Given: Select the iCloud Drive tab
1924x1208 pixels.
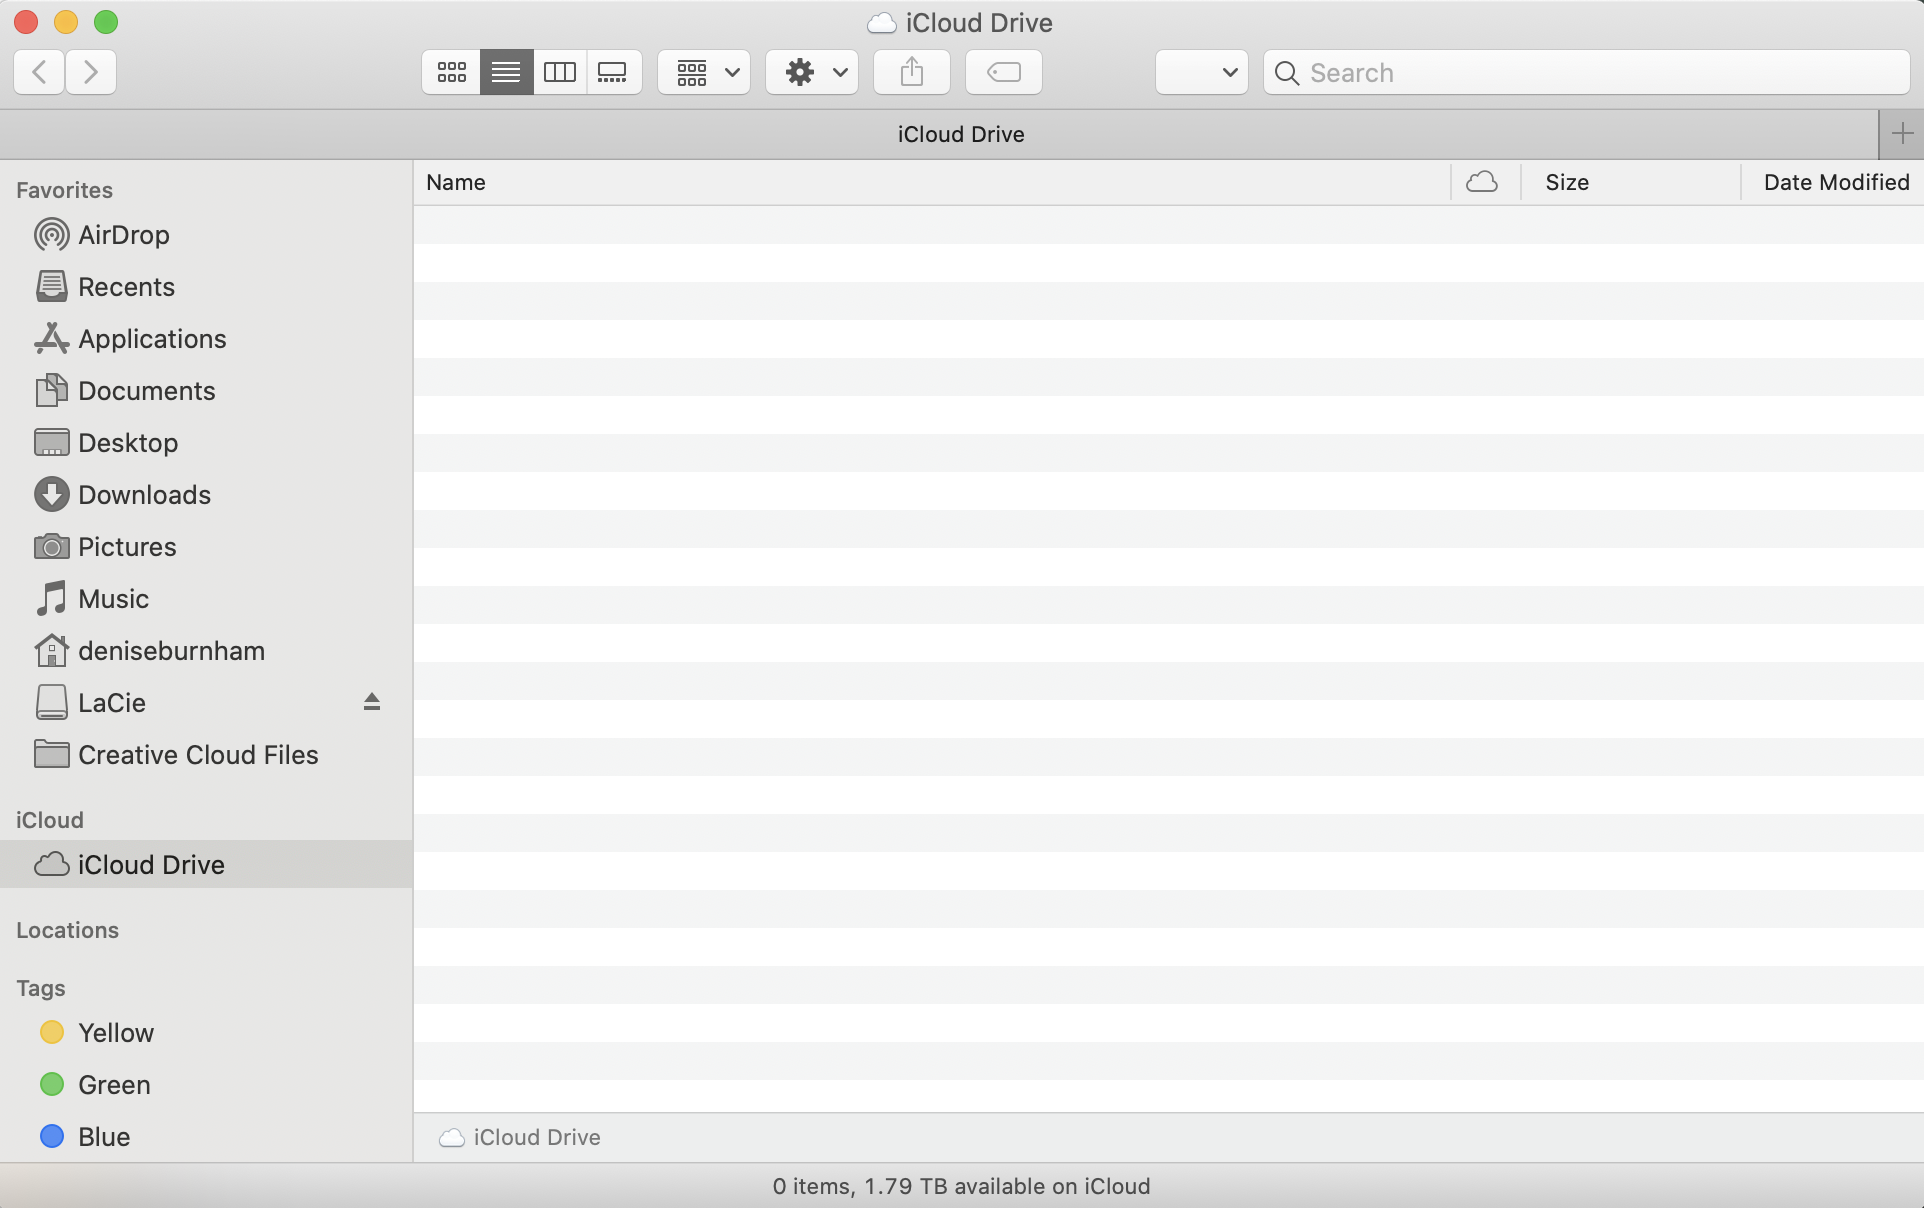Looking at the screenshot, I should point(960,134).
